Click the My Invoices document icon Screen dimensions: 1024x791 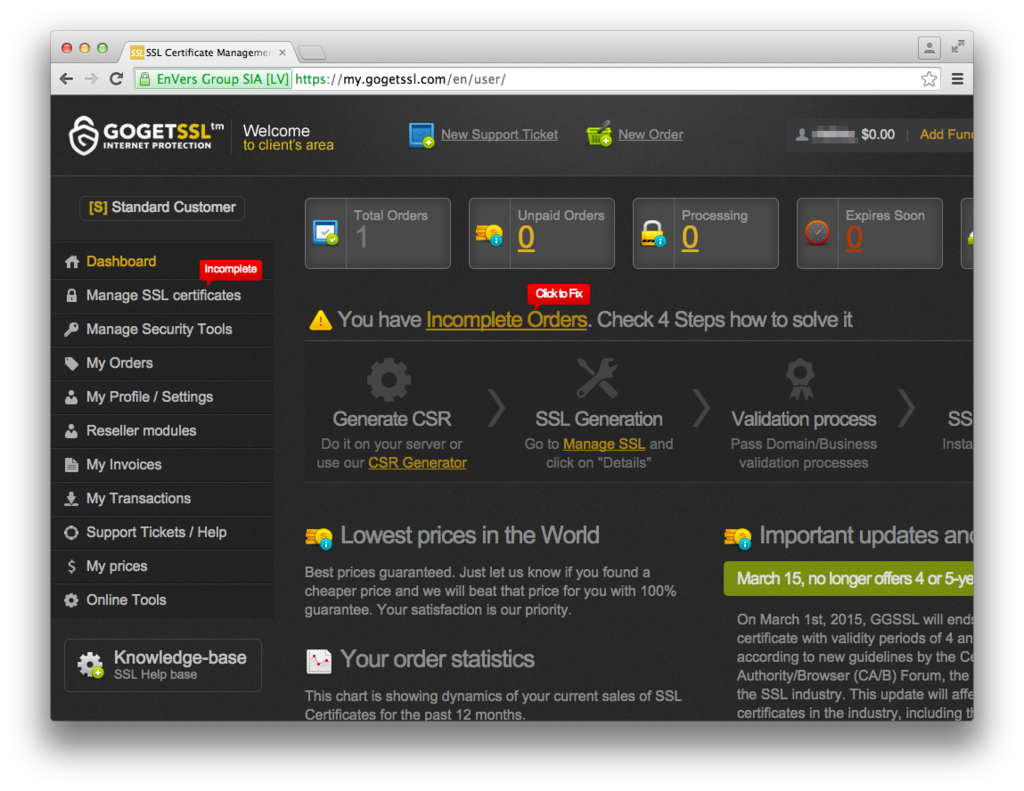[72, 464]
